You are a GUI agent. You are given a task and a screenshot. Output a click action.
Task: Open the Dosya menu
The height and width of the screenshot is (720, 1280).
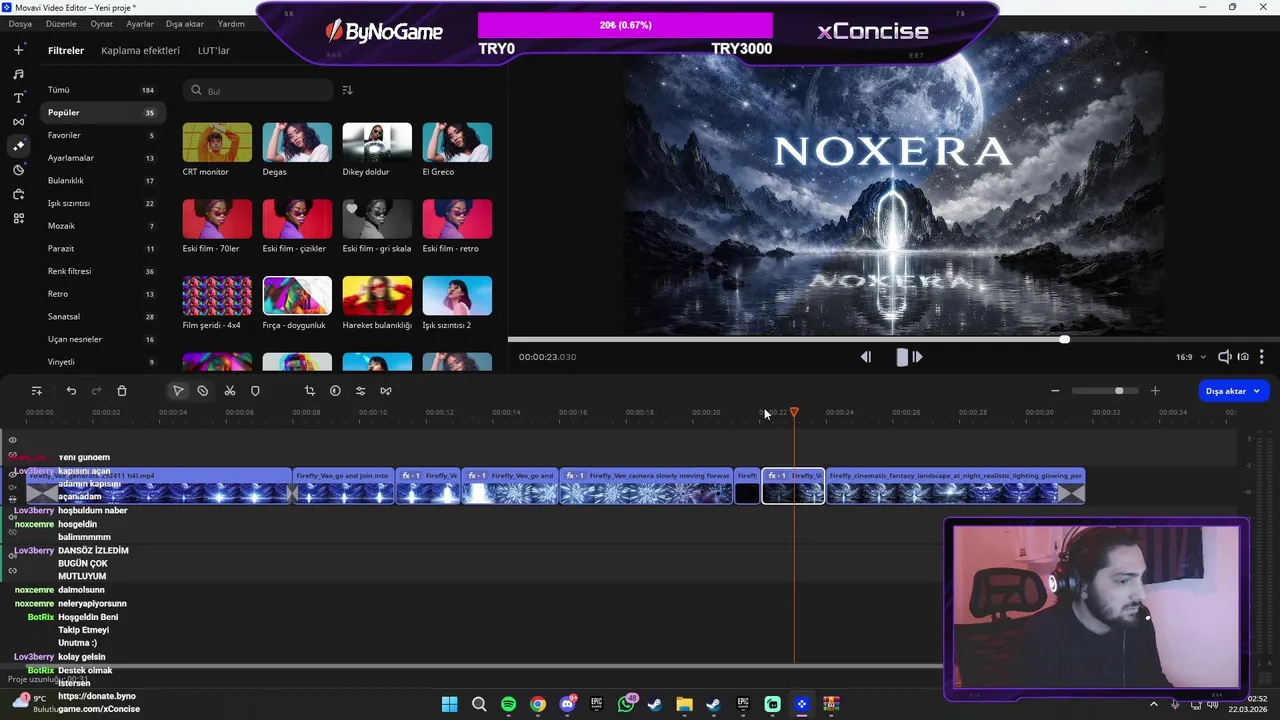[x=20, y=23]
